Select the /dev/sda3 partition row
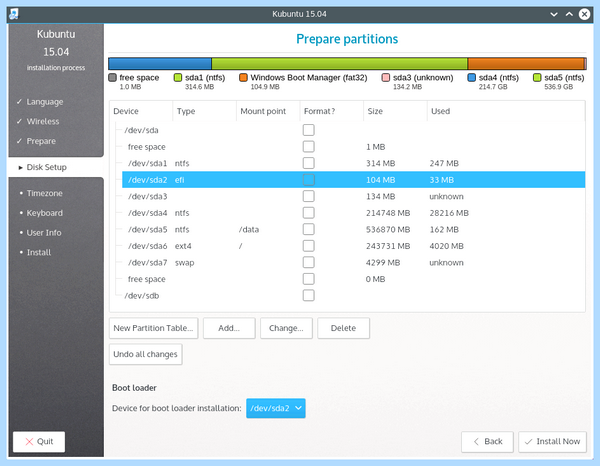This screenshot has width=600, height=466. [x=353, y=196]
